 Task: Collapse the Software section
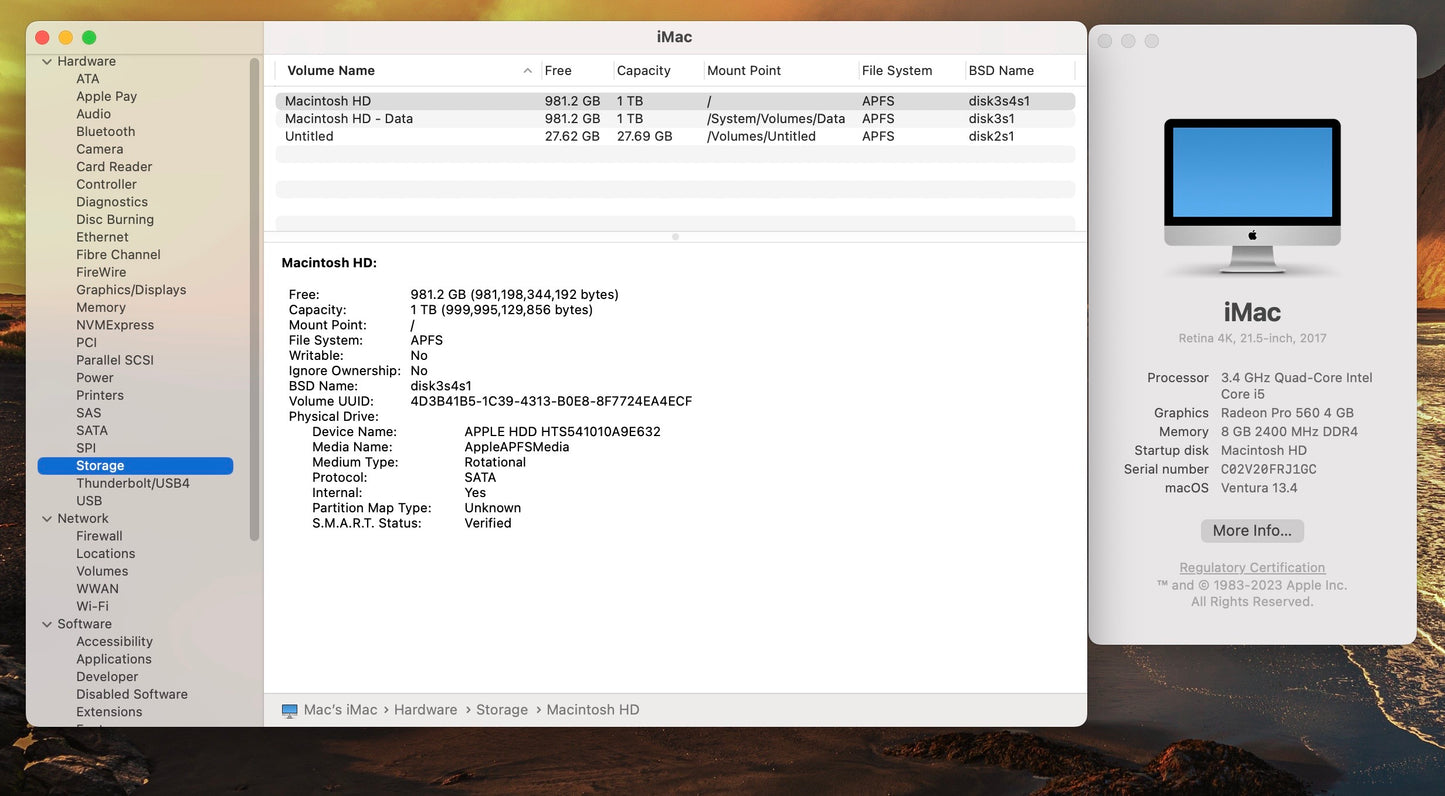(47, 623)
